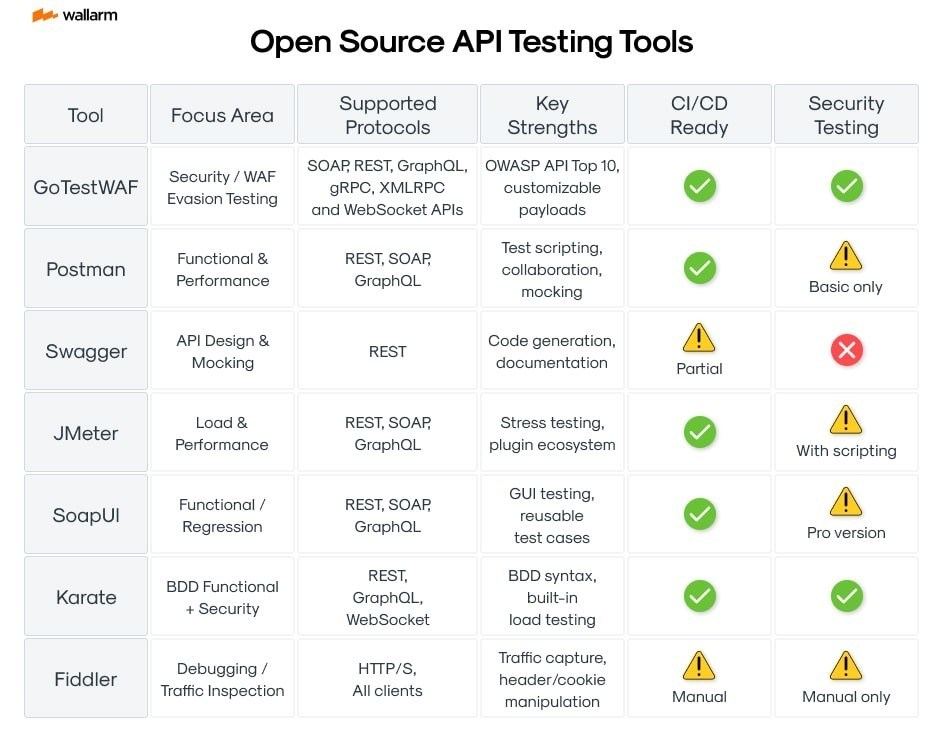This screenshot has height=734, width=943.
Task: Click "API Design & Mocking" cell
Action: pos(223,351)
